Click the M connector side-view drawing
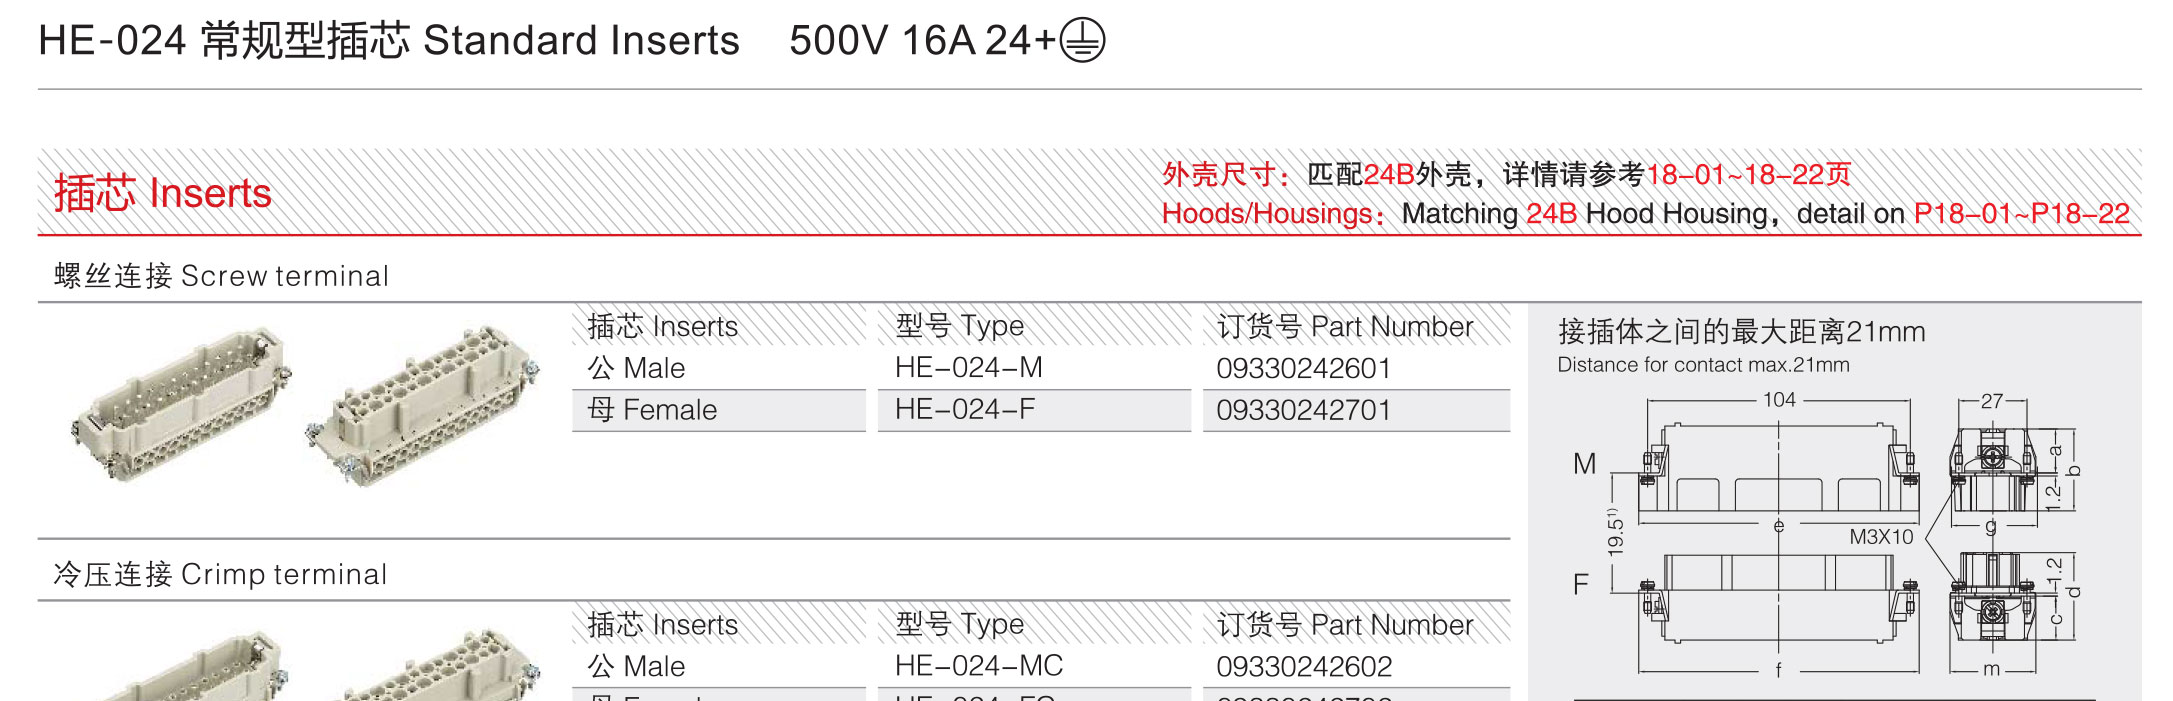This screenshot has width=2173, height=701. [x=1778, y=465]
